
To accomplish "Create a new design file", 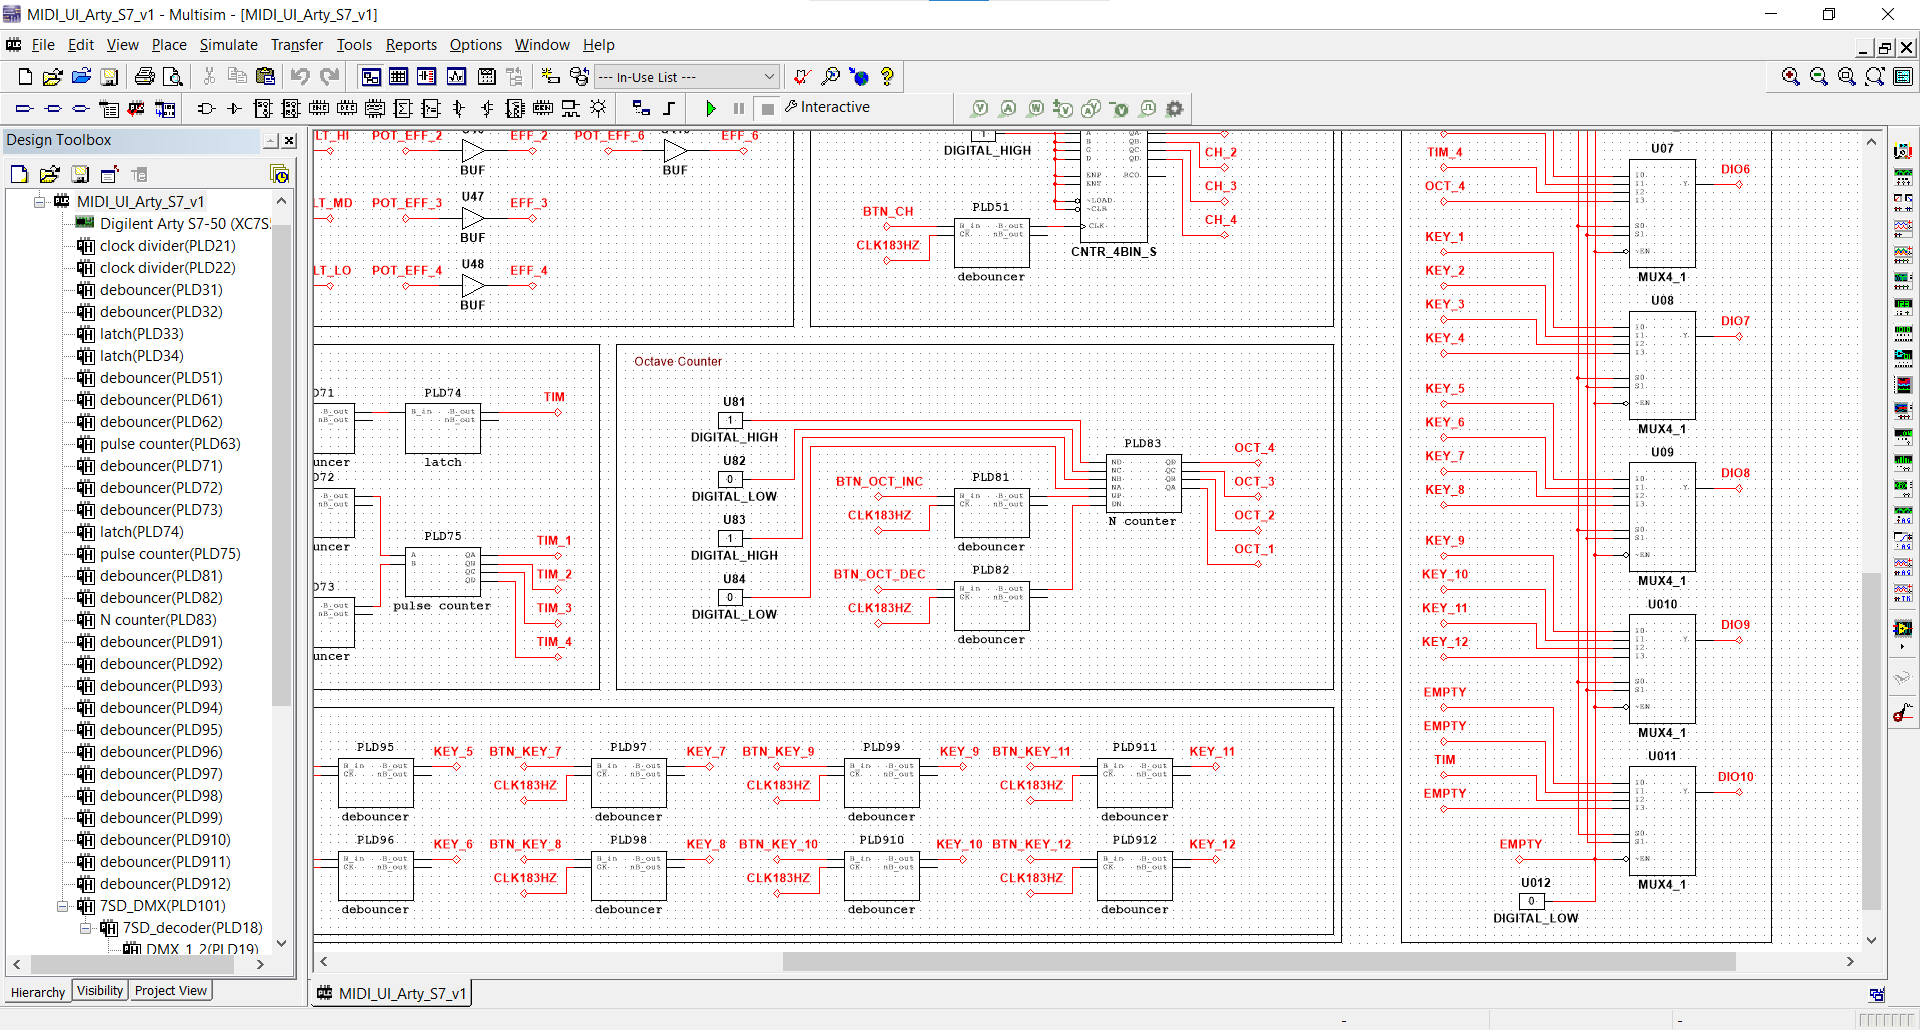I will (25, 77).
